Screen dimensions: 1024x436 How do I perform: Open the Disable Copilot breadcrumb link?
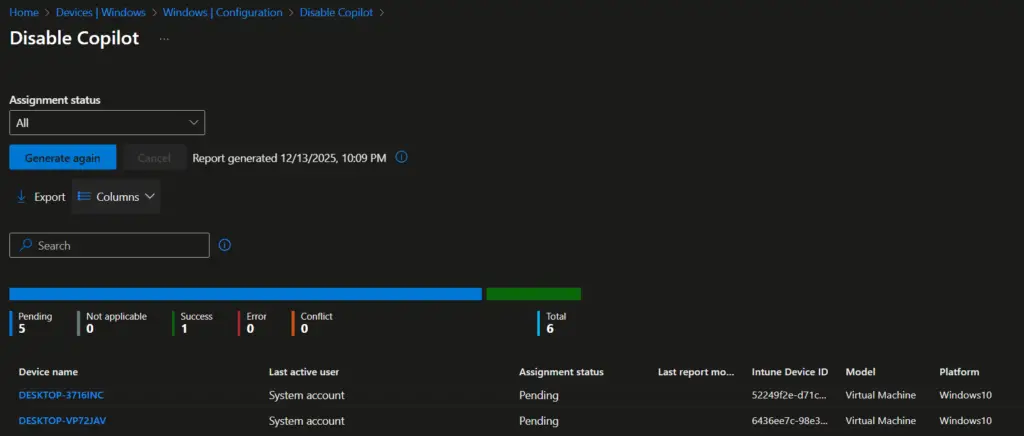(336, 12)
